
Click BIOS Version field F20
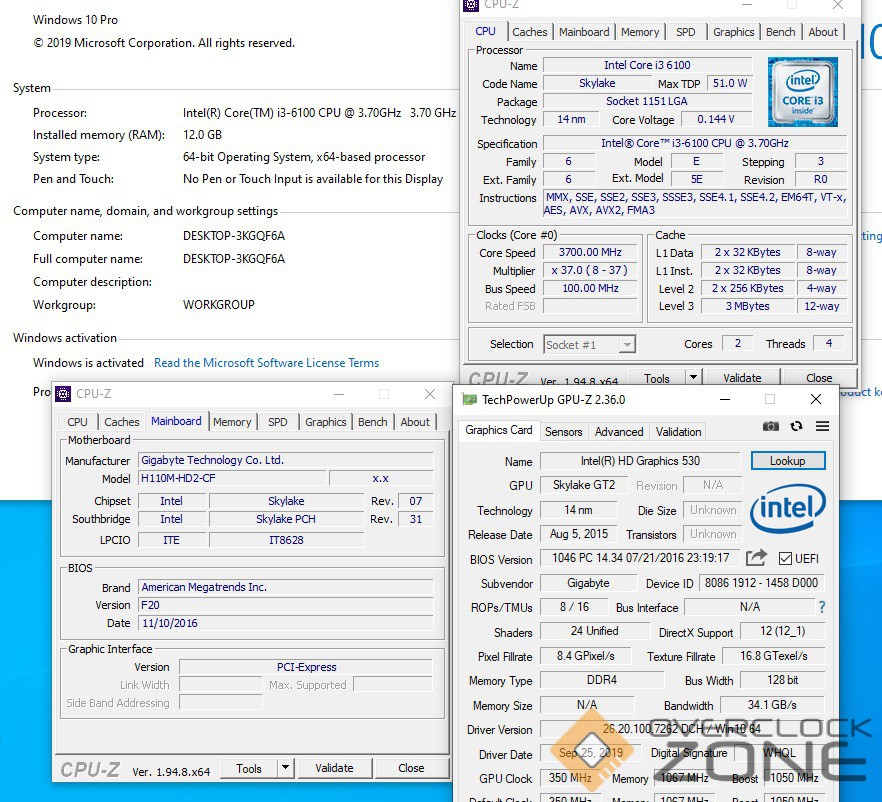tap(286, 605)
